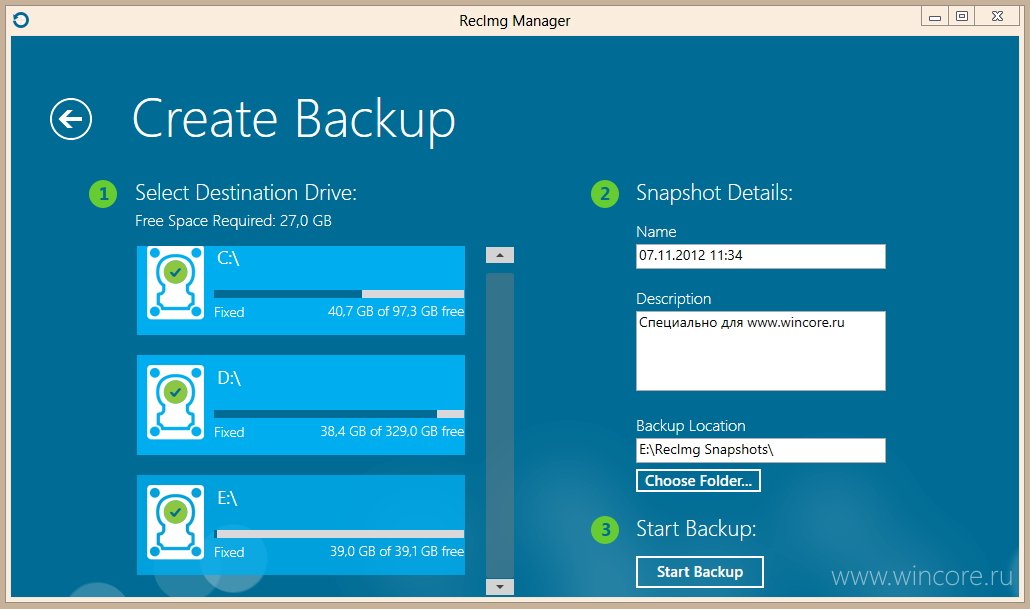Click the D:\ hard drive icon
1030x609 pixels.
(175, 402)
